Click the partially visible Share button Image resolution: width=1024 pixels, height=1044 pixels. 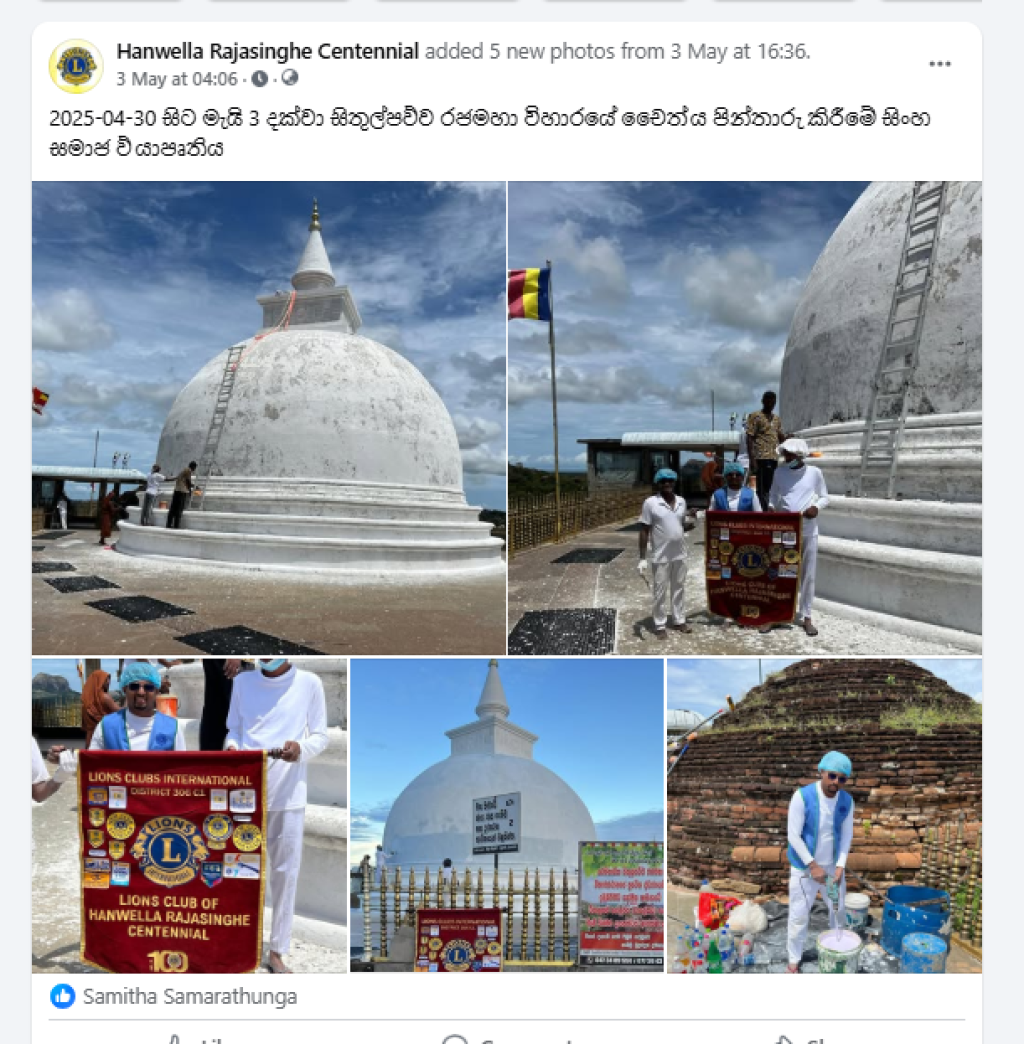806,1039
